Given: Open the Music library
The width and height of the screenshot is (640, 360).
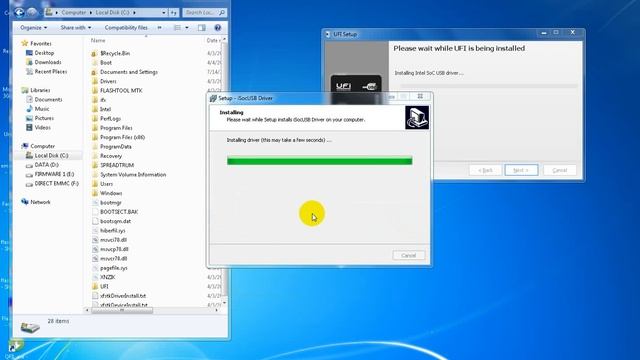Looking at the screenshot, I should click(x=42, y=109).
